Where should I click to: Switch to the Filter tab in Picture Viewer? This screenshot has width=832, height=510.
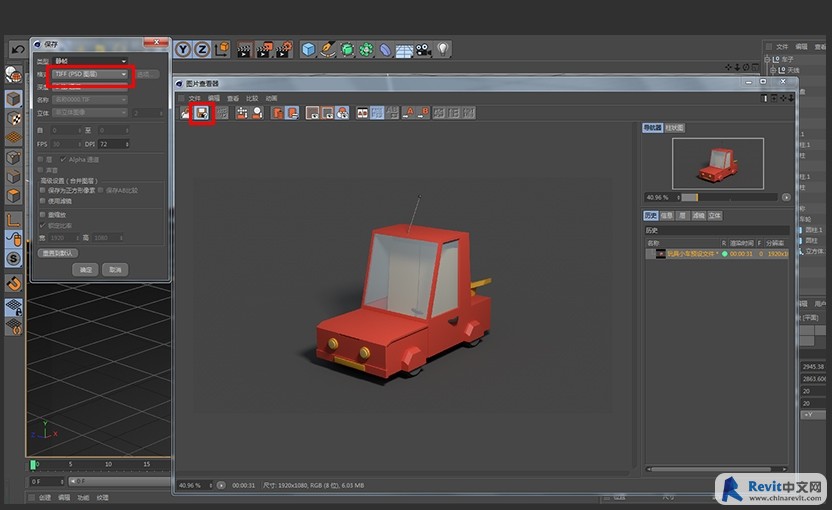pos(699,215)
